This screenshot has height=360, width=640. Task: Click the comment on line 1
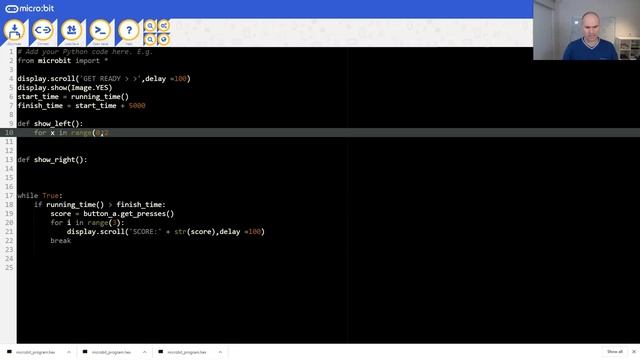(x=85, y=52)
